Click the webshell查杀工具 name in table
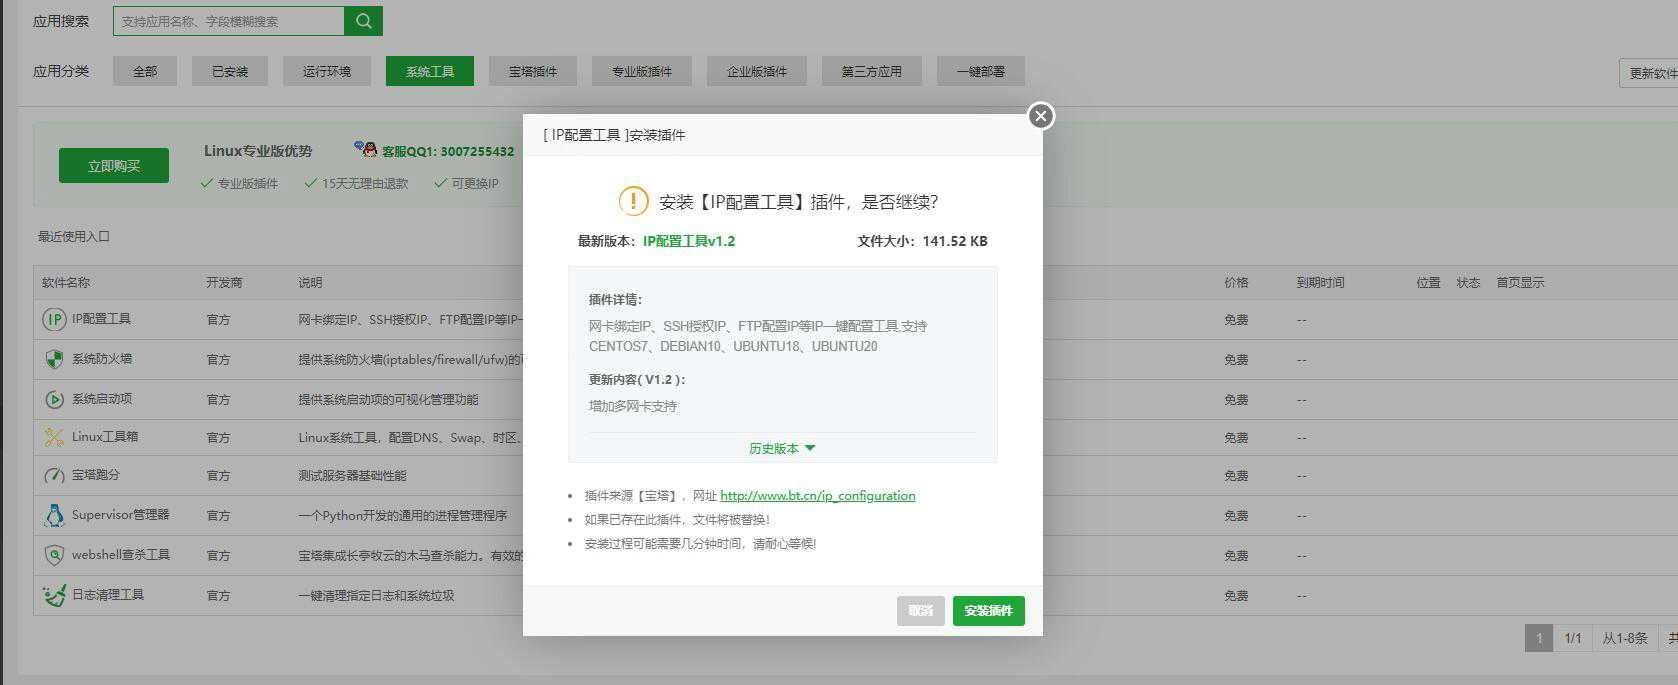Image resolution: width=1678 pixels, height=685 pixels. (x=121, y=555)
